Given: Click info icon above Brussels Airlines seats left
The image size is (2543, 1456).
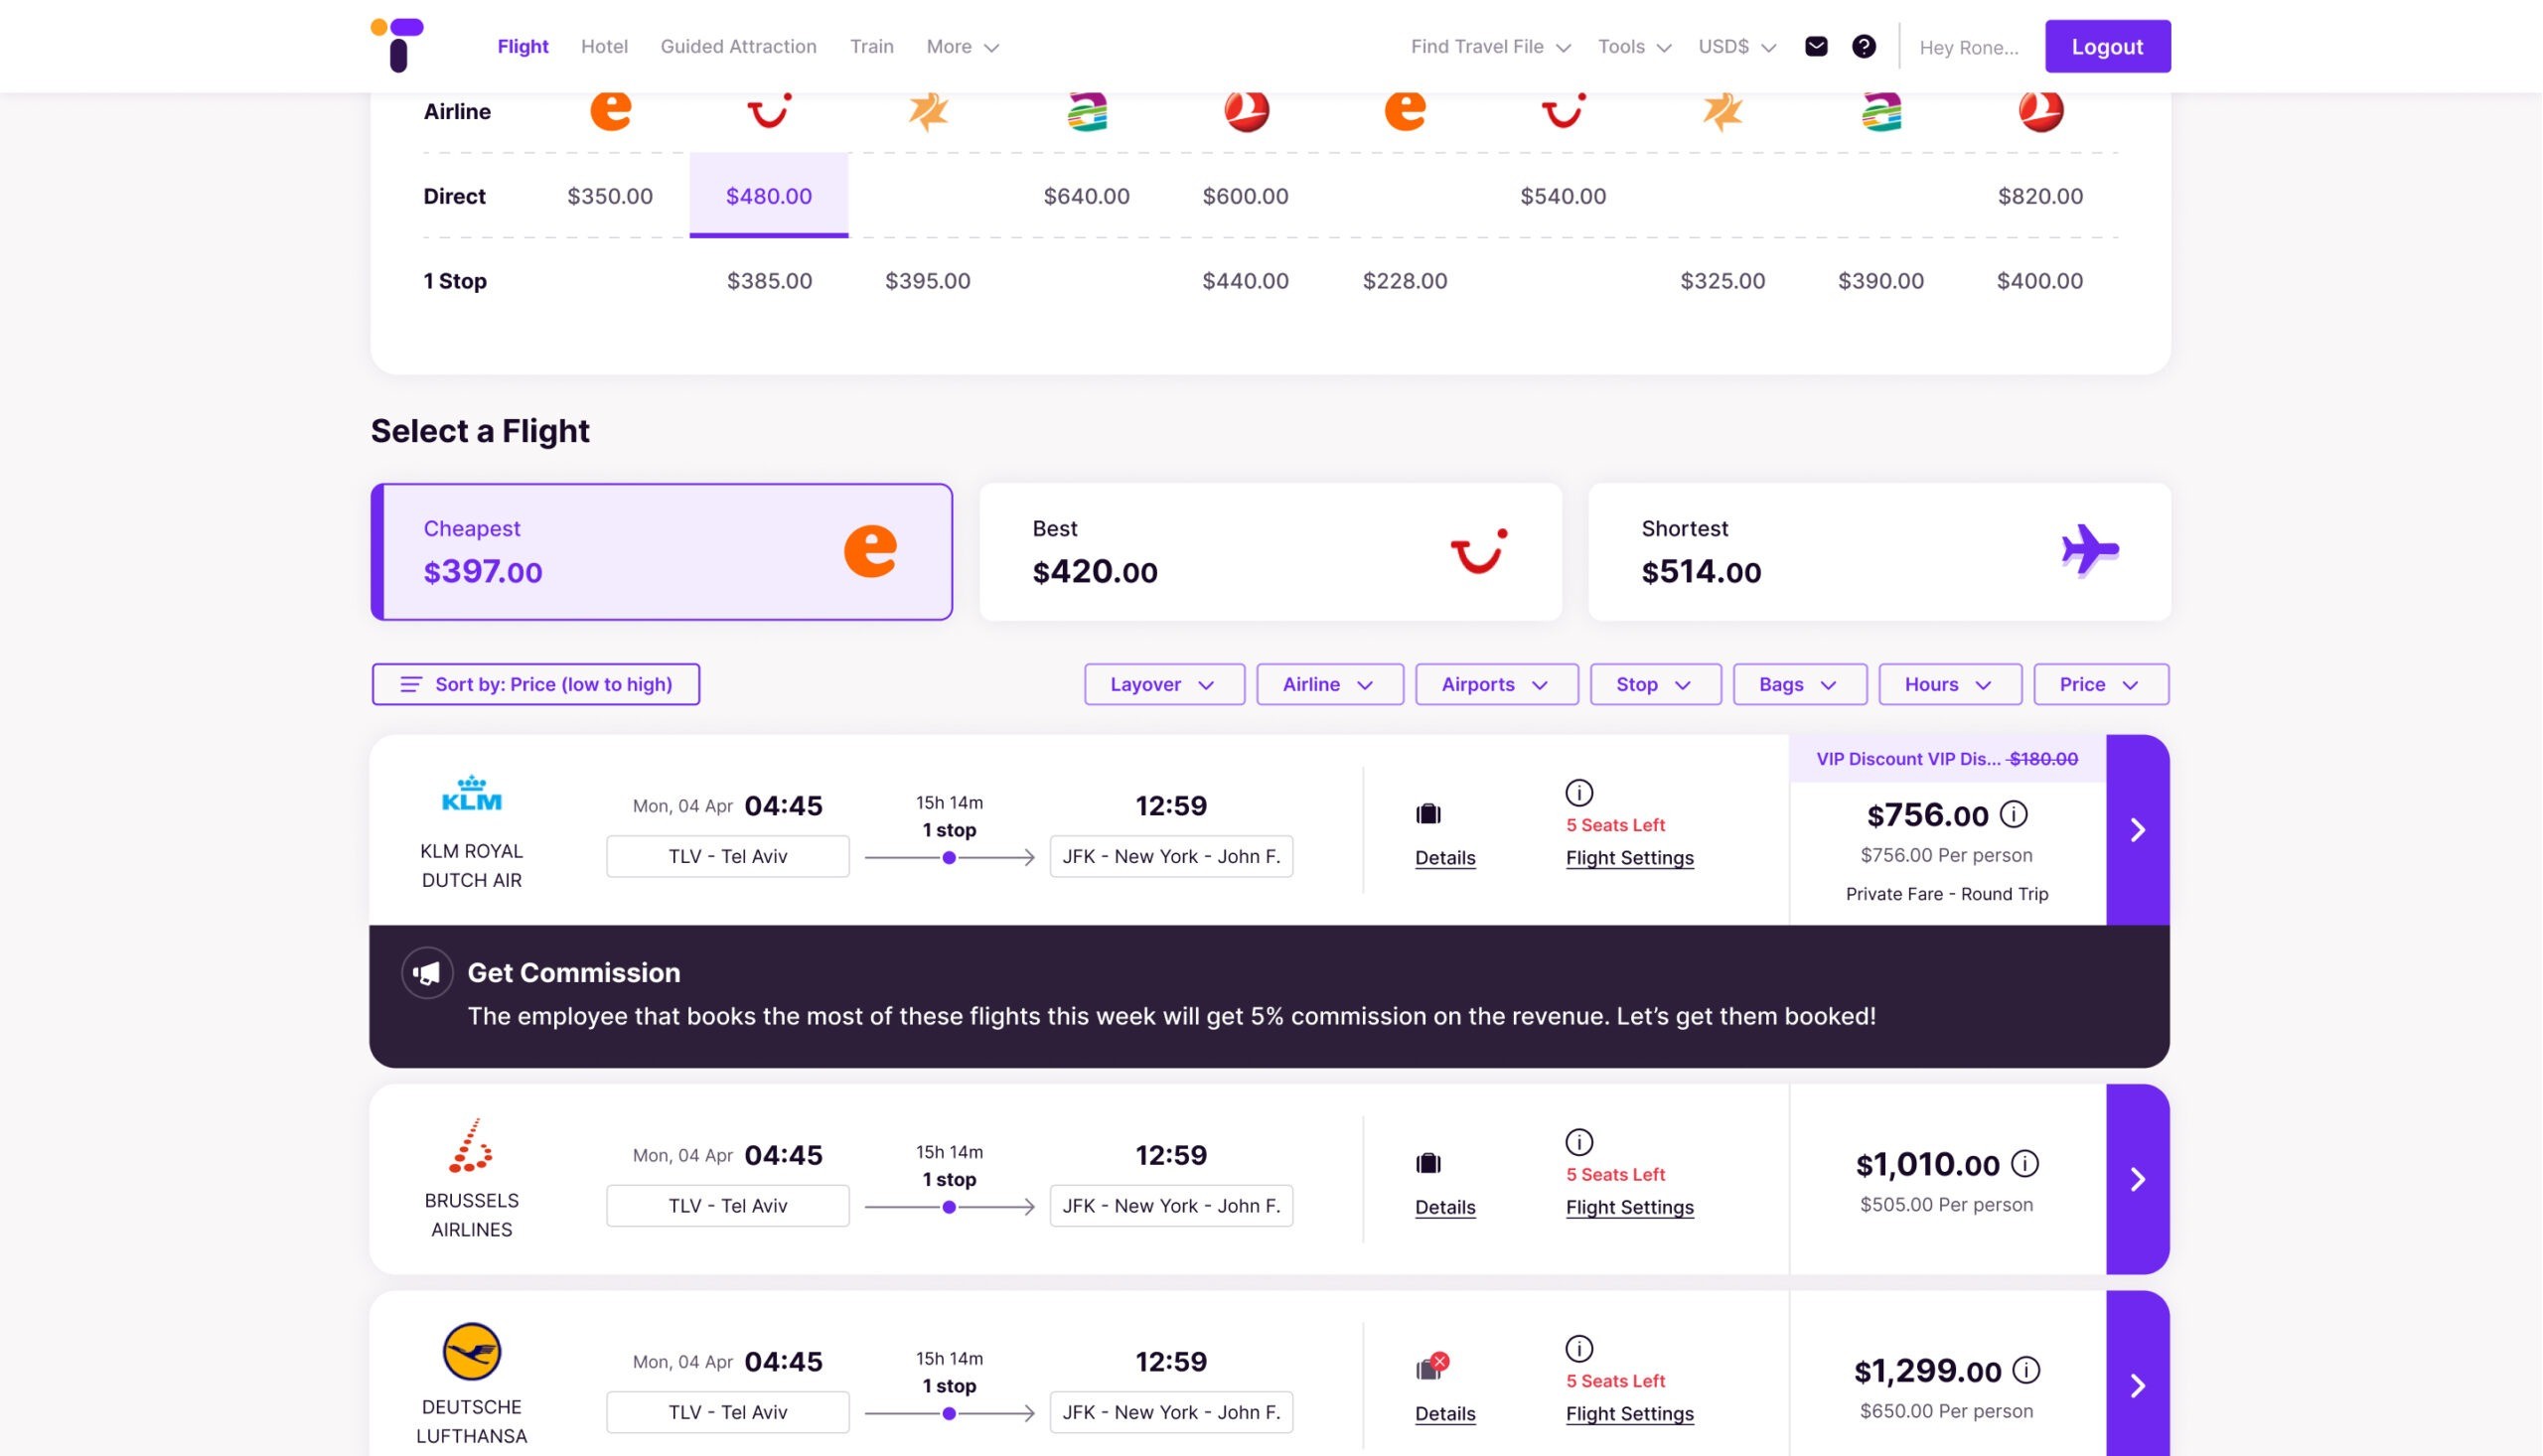Looking at the screenshot, I should click(x=1578, y=1142).
